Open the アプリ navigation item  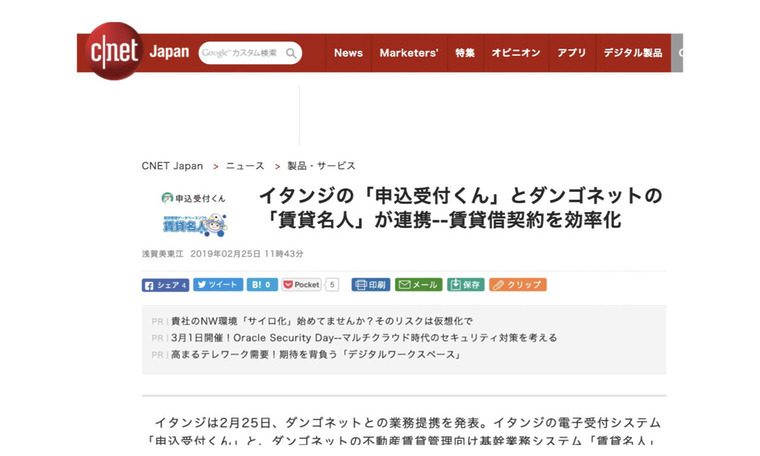[572, 53]
